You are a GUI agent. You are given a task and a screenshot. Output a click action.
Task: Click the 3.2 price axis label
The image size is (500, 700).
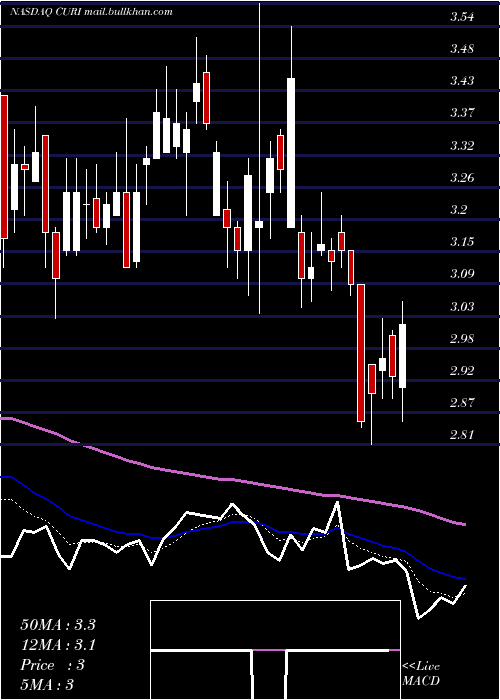coord(459,209)
